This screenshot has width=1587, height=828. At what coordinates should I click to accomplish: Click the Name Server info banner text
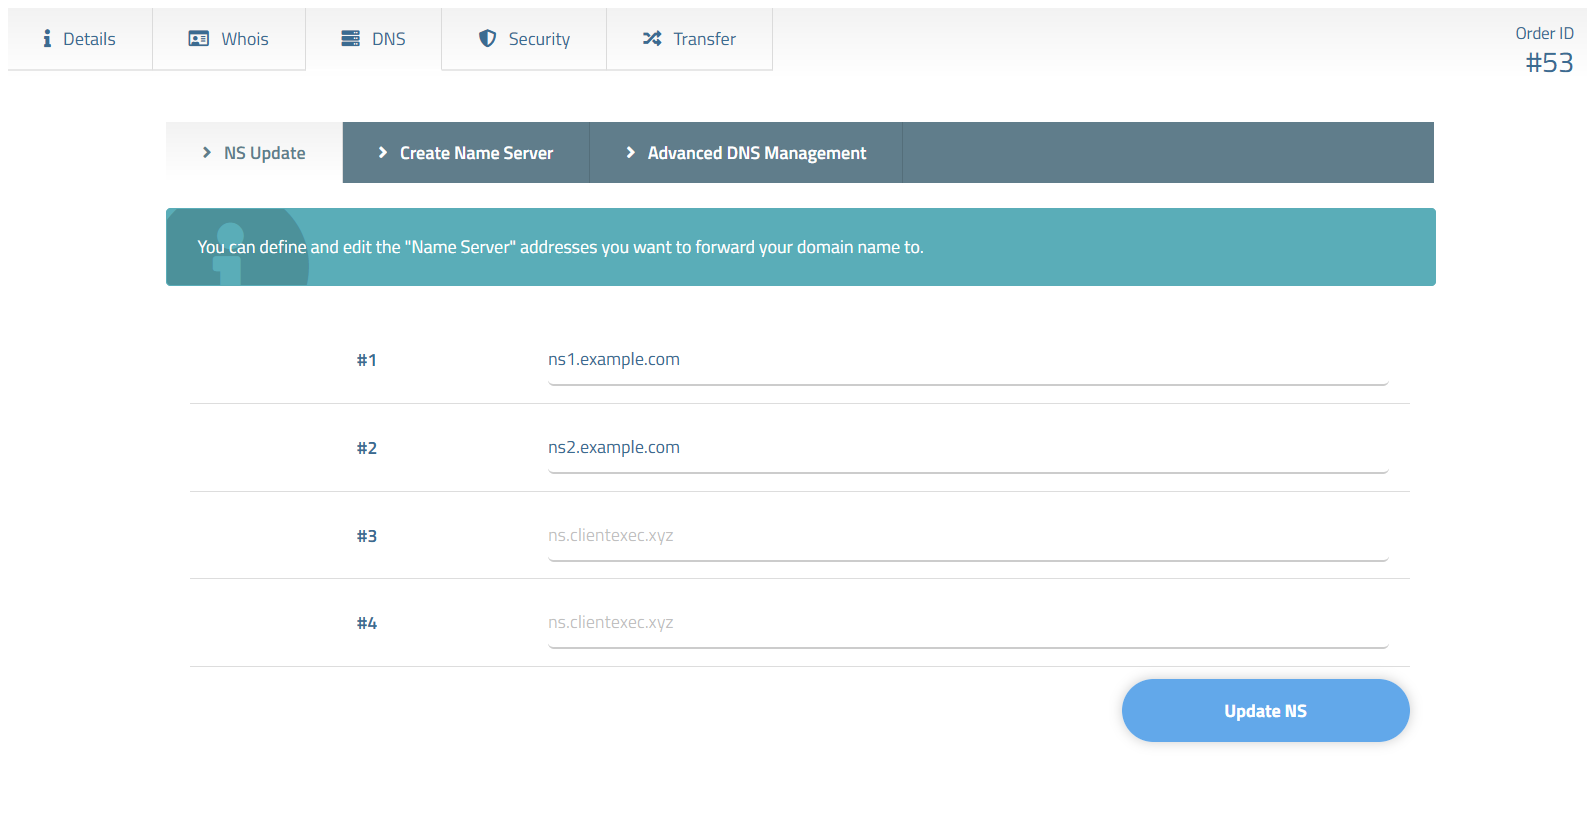(560, 247)
